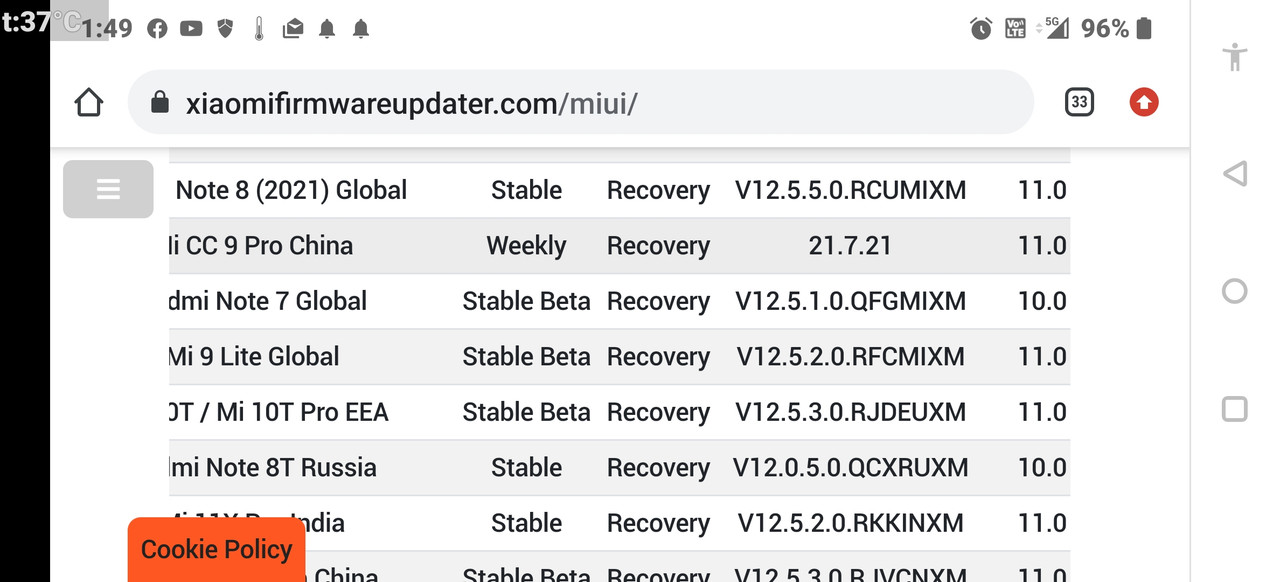Tap Recovery in the V12.5.1.0.QFGMIXM row
This screenshot has height=582, width=1280.
(658, 301)
